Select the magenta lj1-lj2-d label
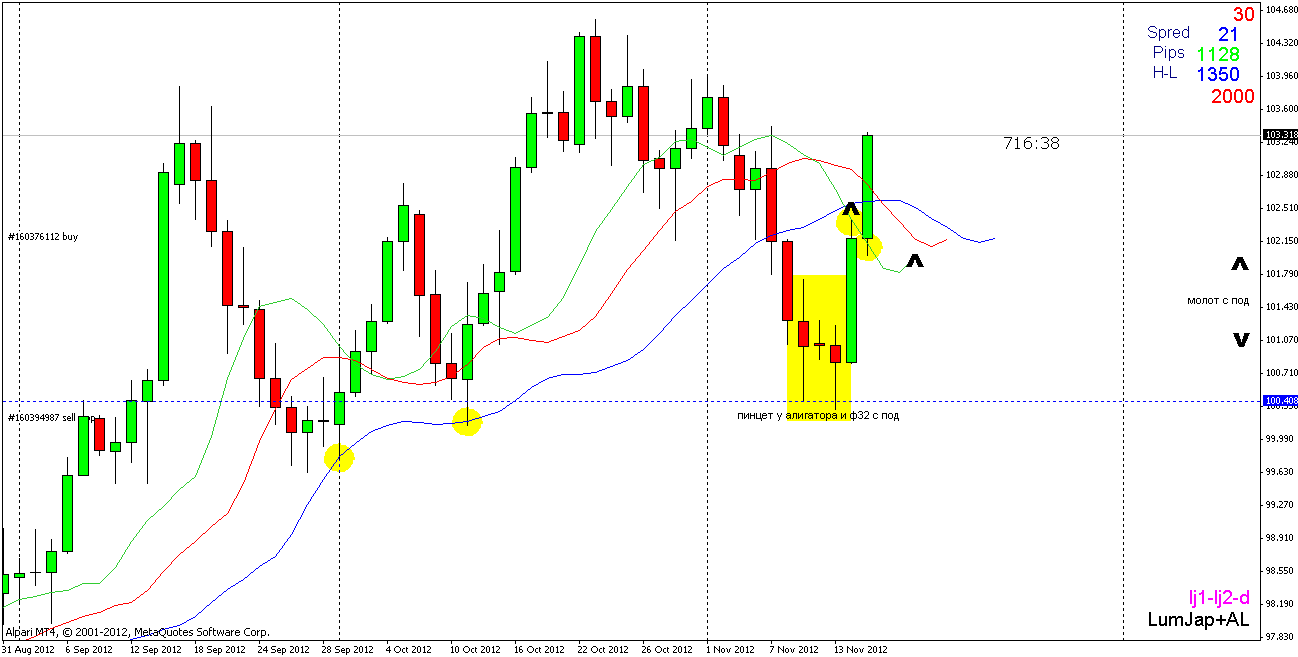Image resolution: width=1298 pixels, height=657 pixels. 1218,598
